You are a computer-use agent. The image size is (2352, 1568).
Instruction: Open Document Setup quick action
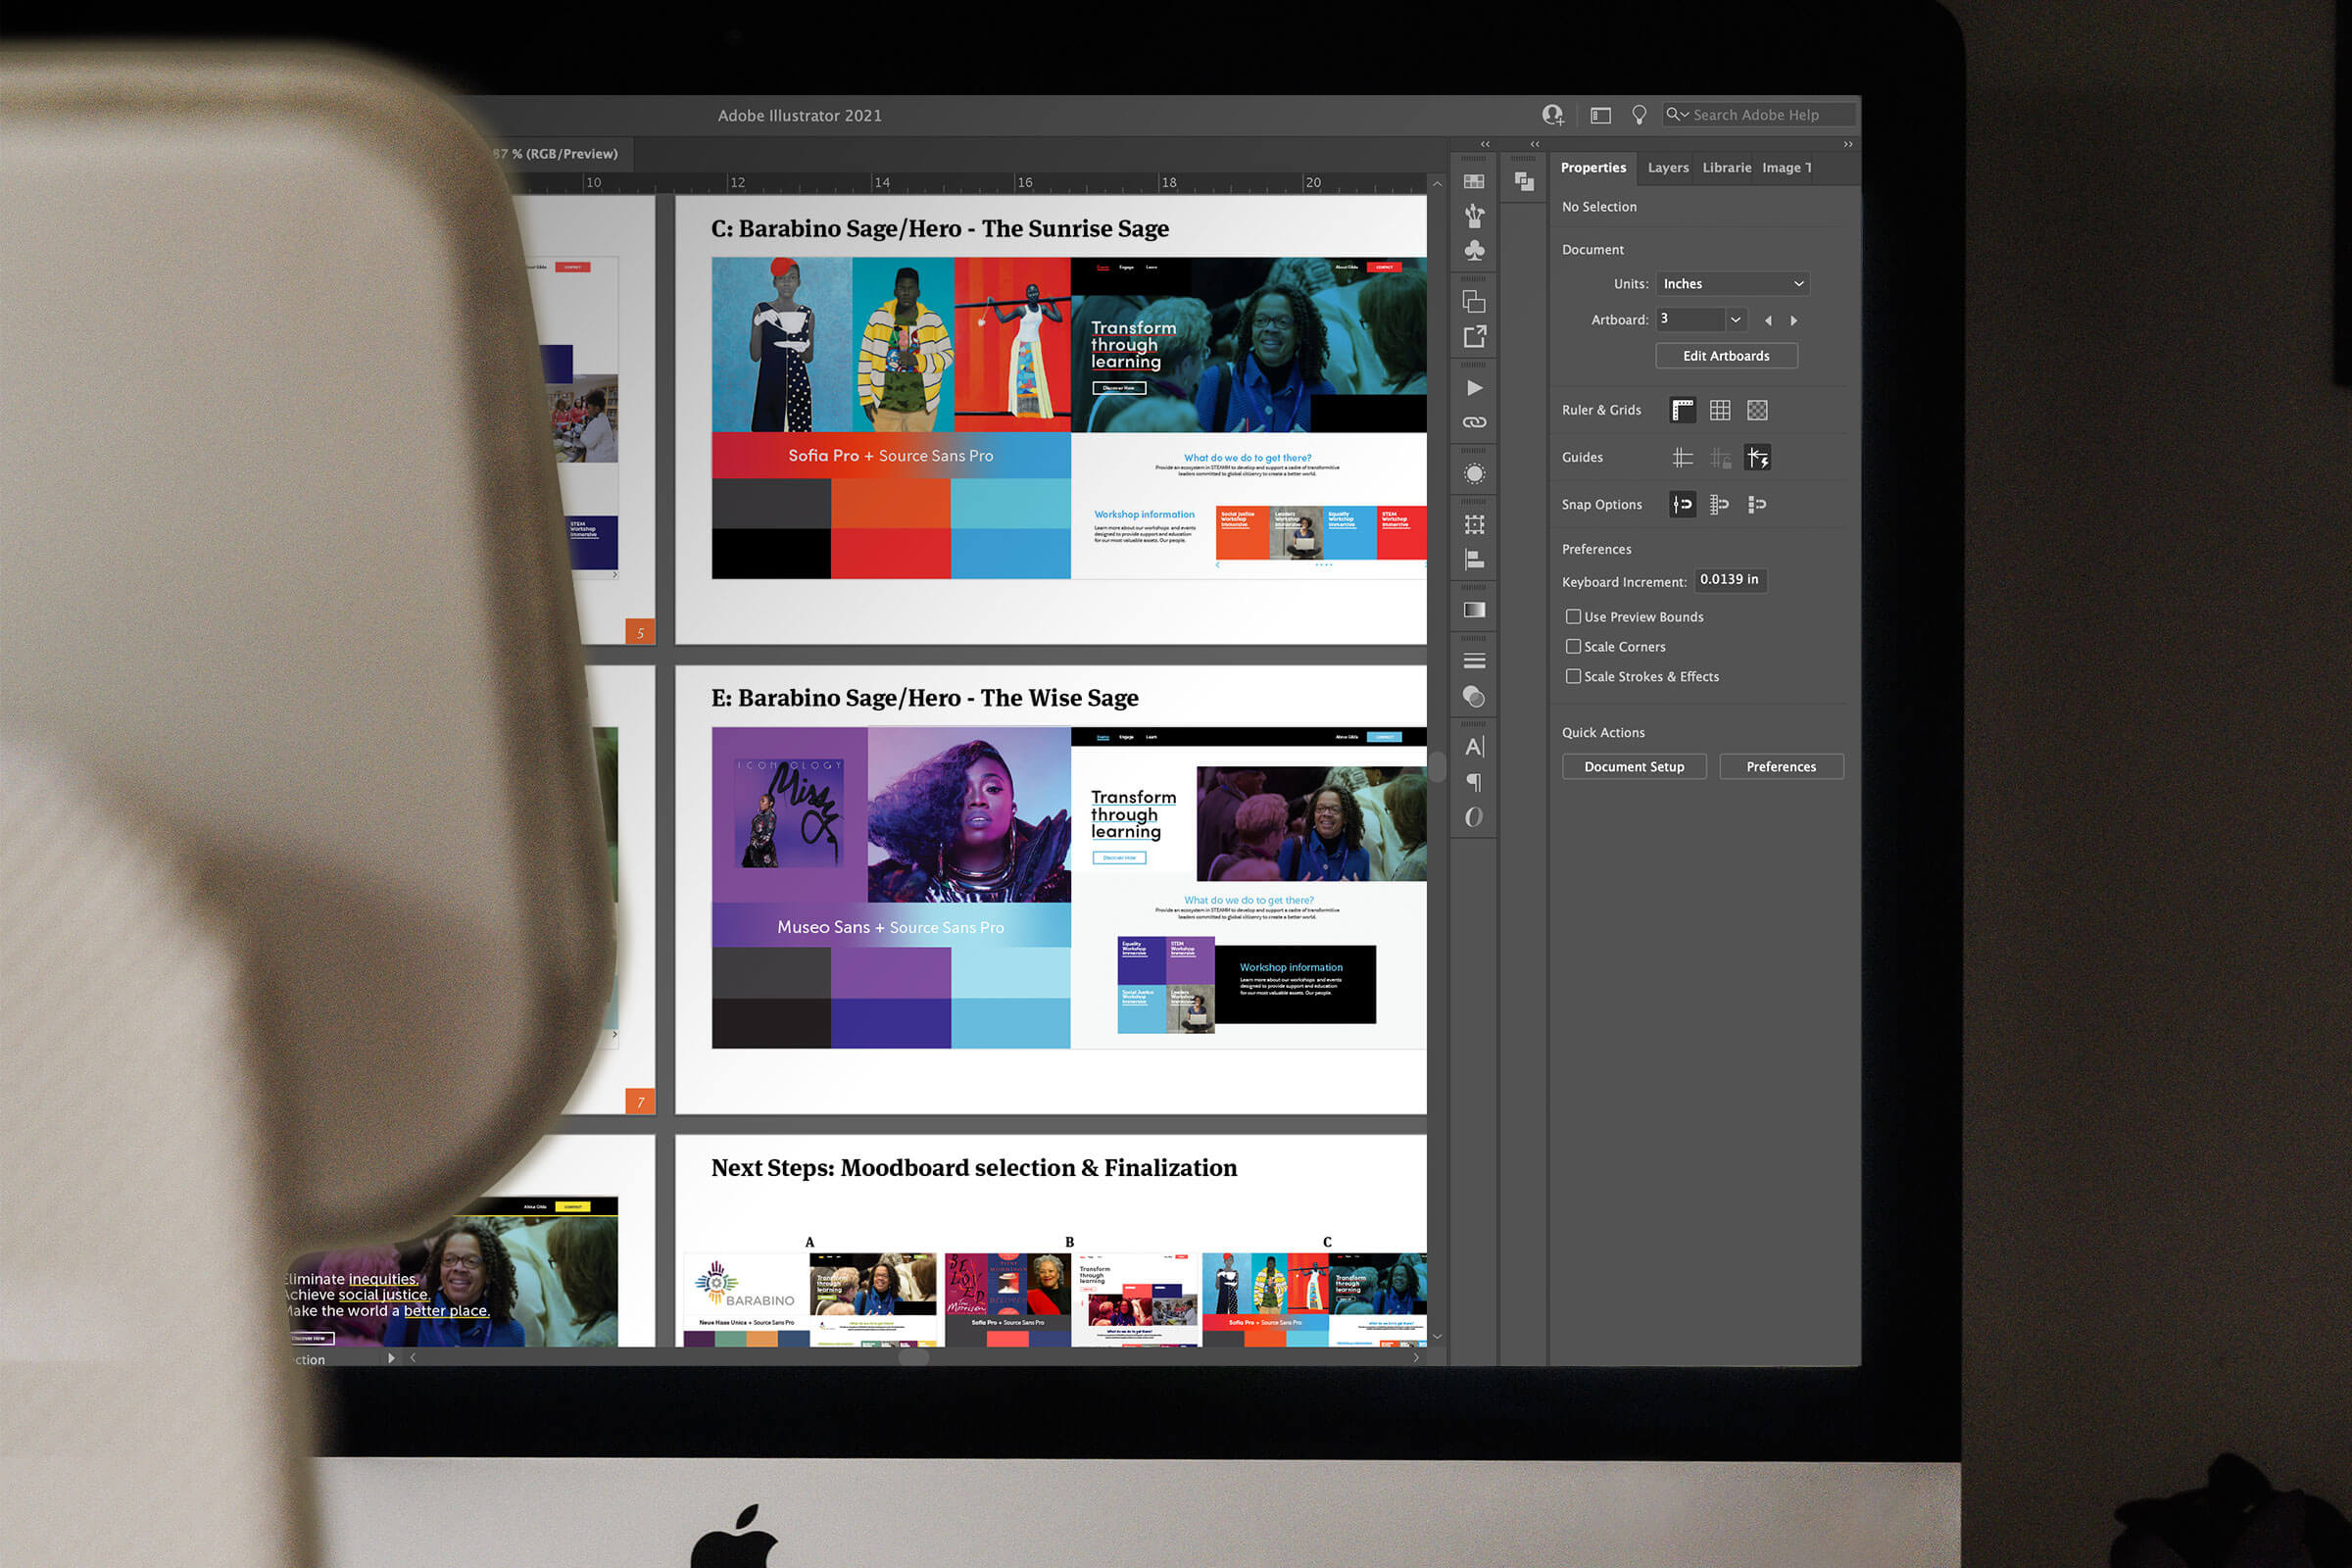[x=1633, y=767]
